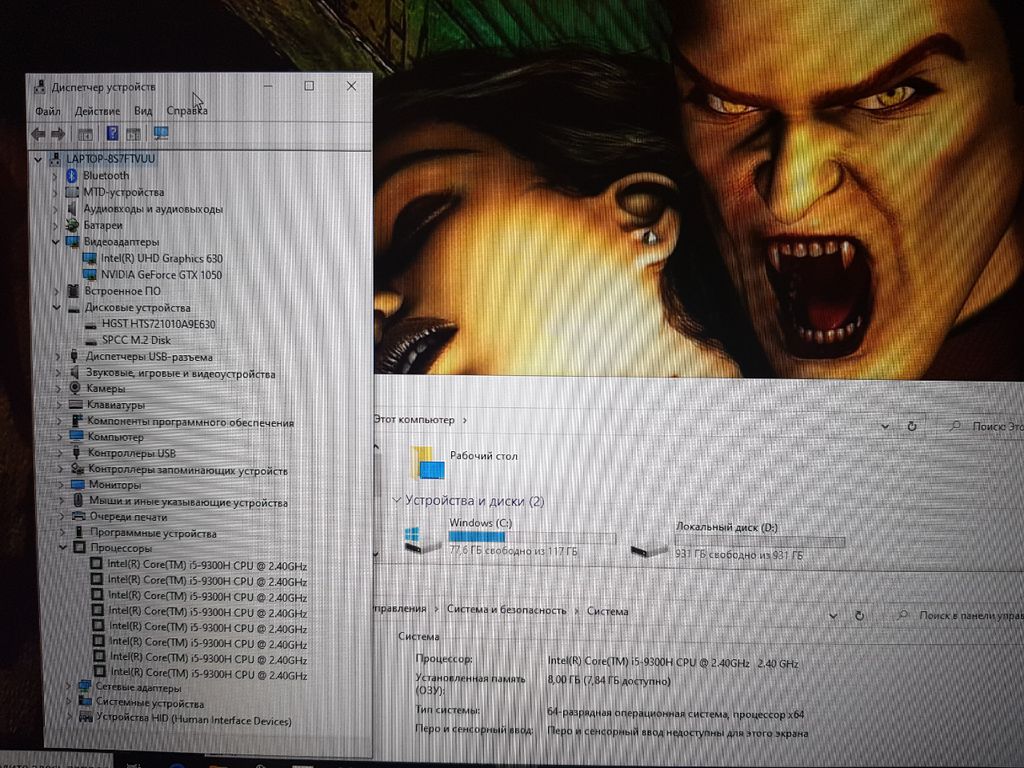
Task: Click the Мониторы icon in tree
Action: pos(78,485)
